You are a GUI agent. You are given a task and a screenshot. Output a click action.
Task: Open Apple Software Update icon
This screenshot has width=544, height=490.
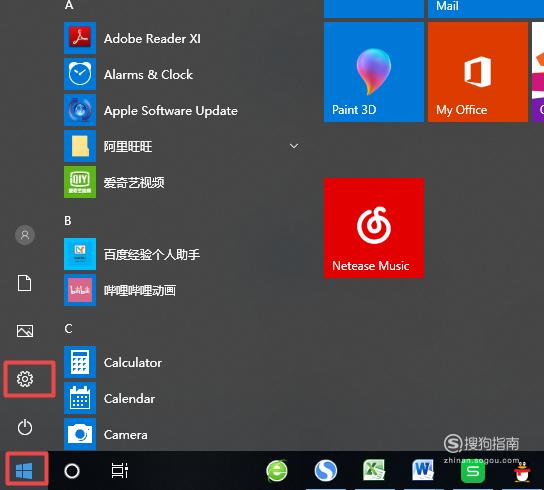(x=80, y=110)
